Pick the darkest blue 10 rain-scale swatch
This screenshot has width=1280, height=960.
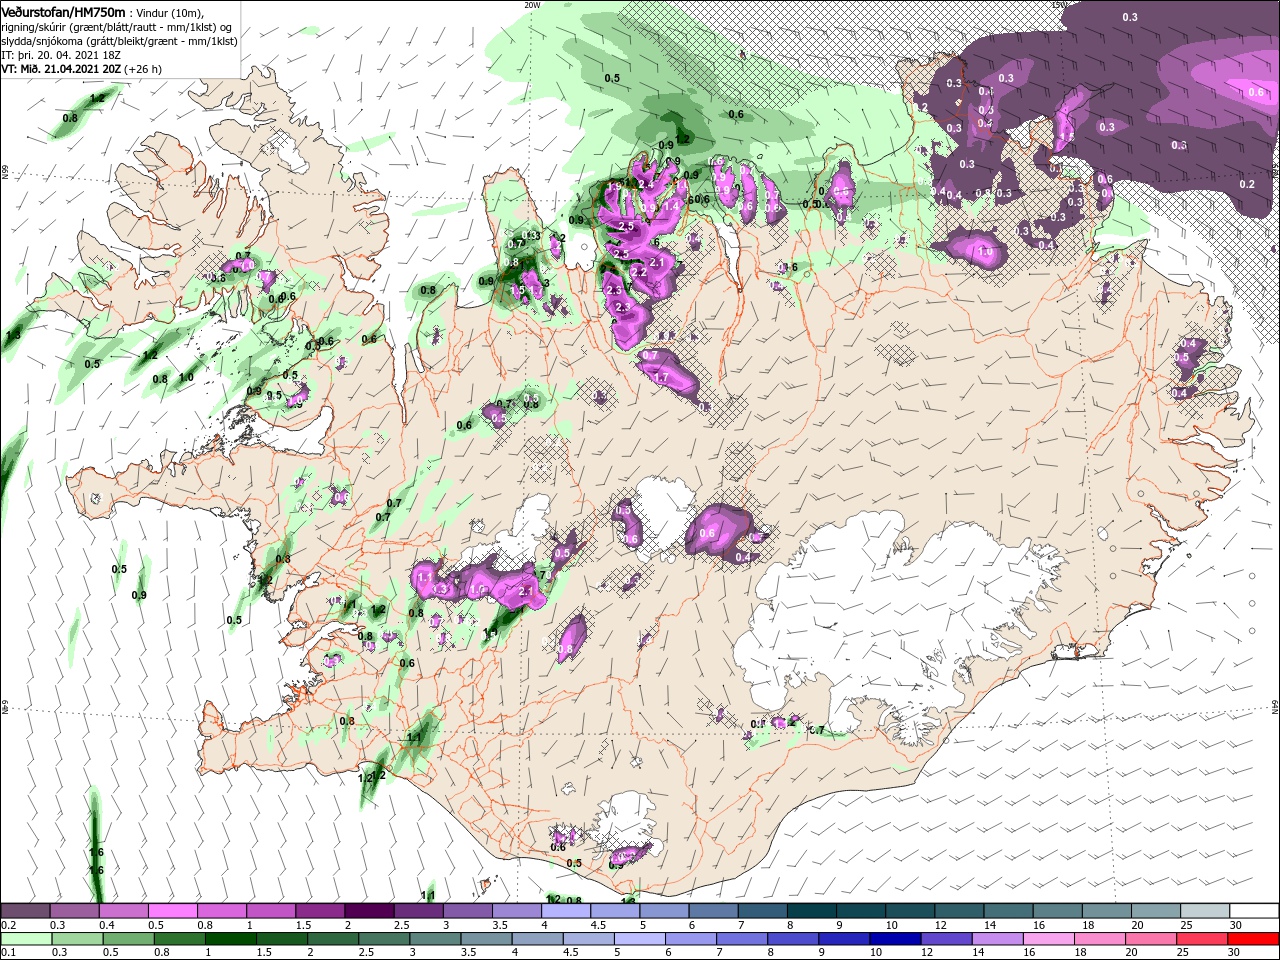[x=894, y=939]
